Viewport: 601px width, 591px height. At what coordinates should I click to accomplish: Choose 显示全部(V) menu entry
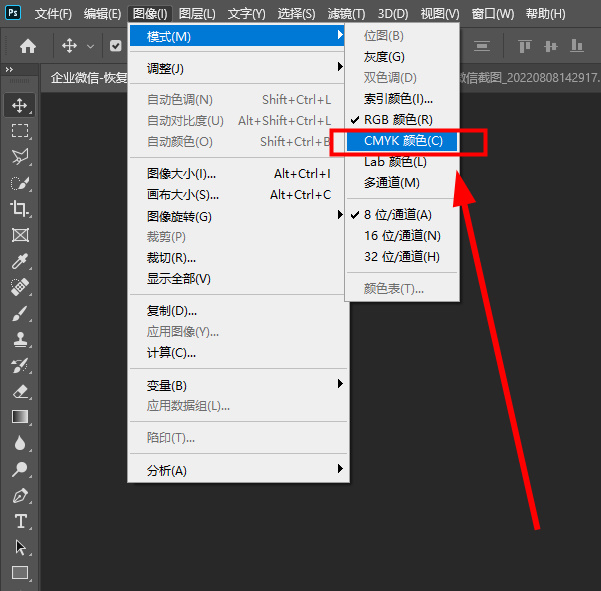tap(237, 279)
